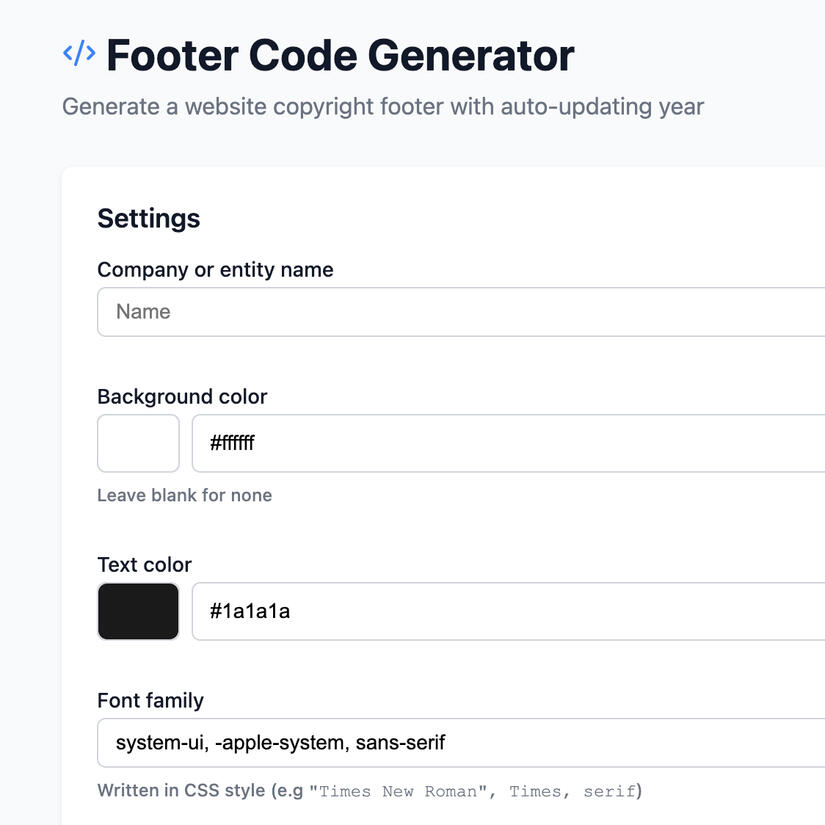
Task: Open the black text color swatch
Action: 137,611
